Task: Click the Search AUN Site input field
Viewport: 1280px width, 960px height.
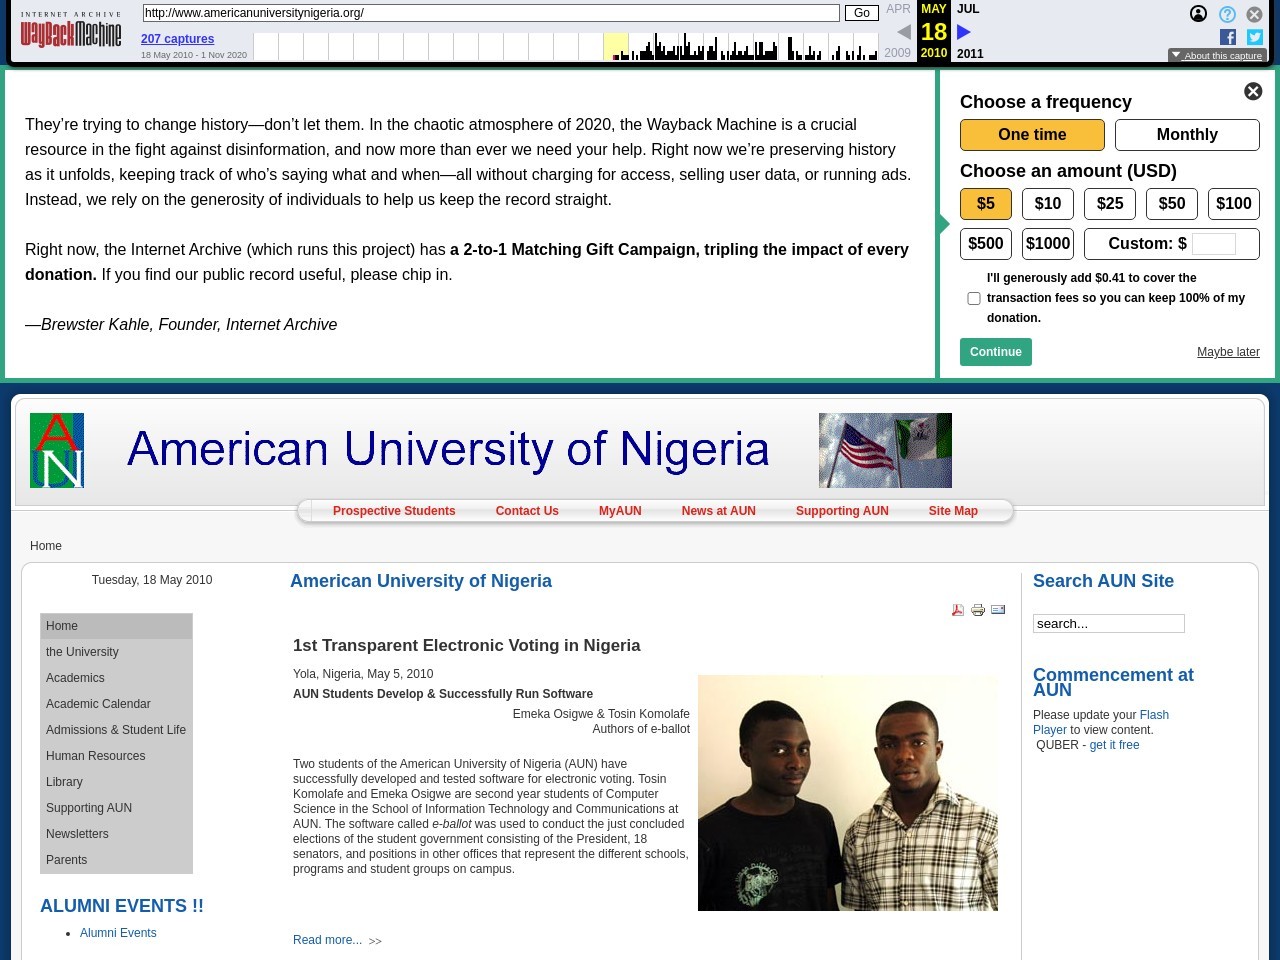Action: (x=1108, y=624)
